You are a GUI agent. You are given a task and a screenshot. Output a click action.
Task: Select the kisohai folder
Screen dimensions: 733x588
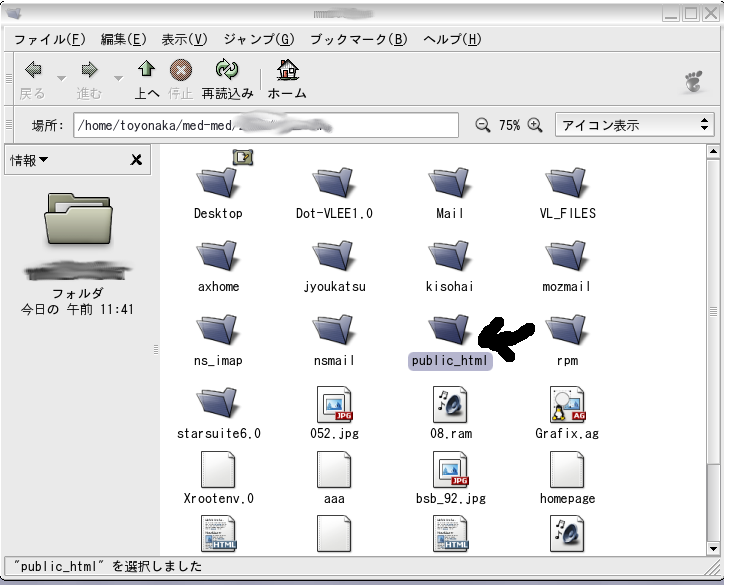click(450, 255)
